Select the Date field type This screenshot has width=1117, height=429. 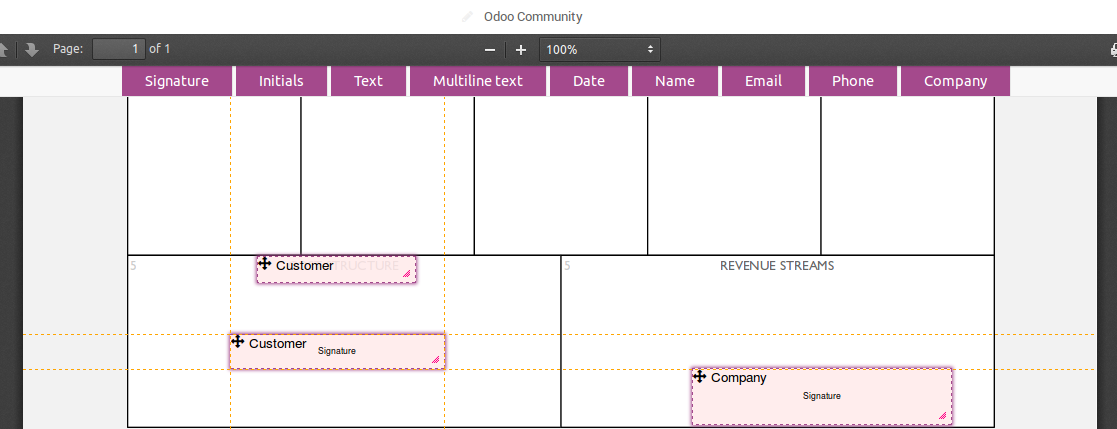pos(588,81)
